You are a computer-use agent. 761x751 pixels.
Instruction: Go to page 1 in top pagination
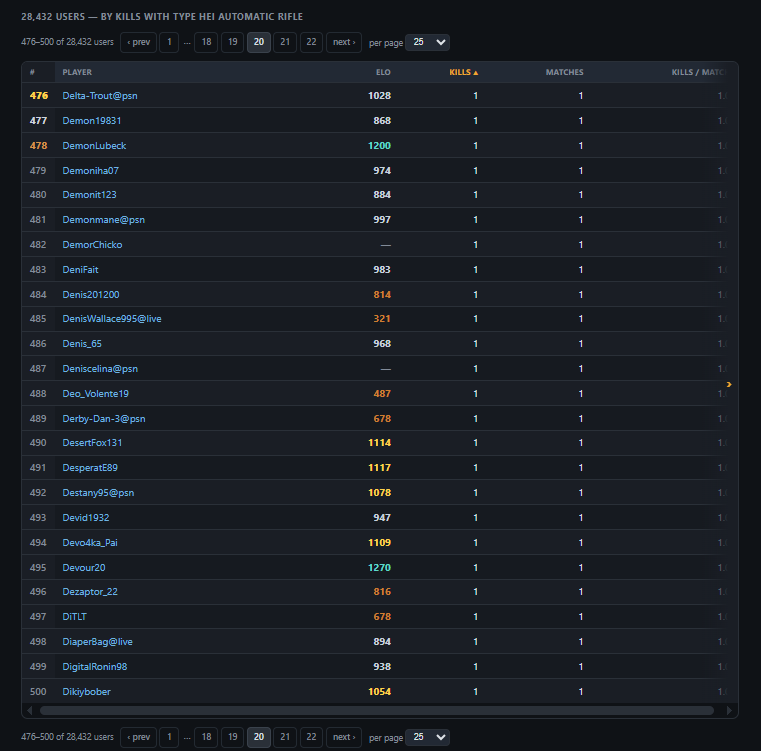coord(169,42)
